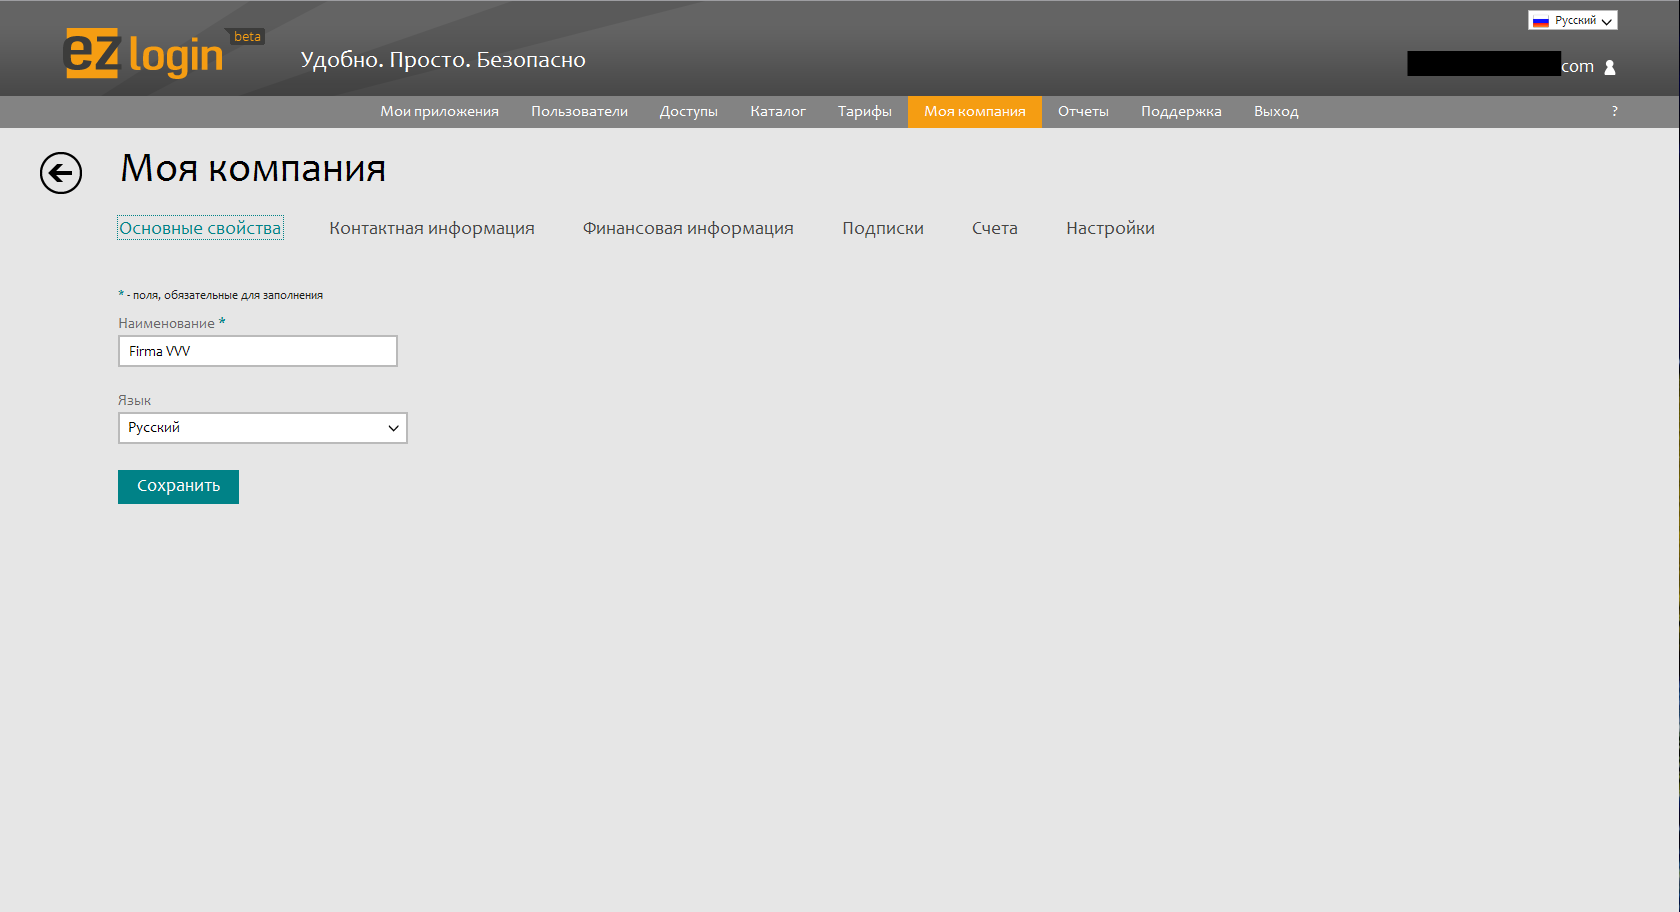Open the Подписки tab

coord(883,228)
